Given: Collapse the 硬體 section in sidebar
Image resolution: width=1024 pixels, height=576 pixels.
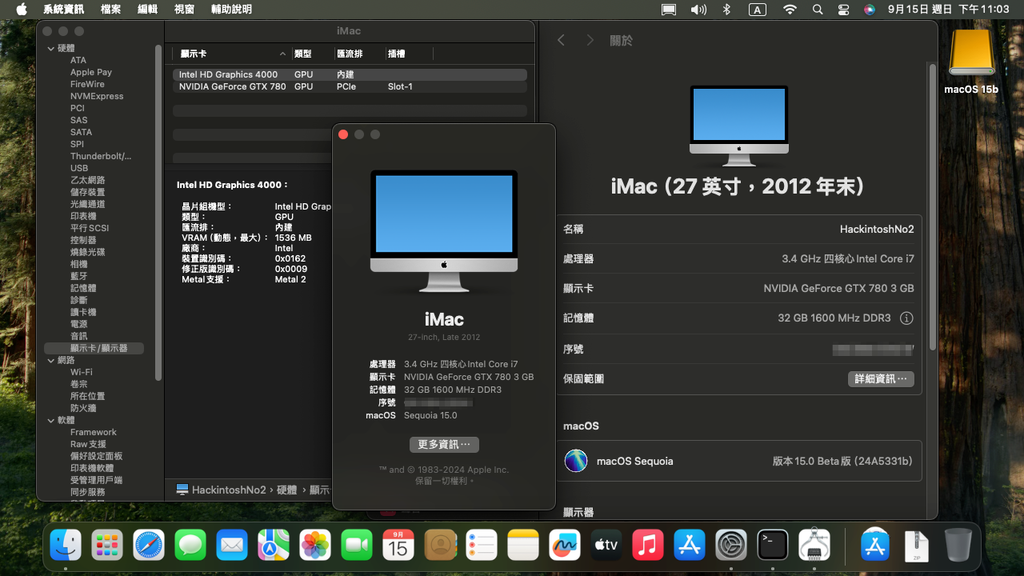Looking at the screenshot, I should coord(51,48).
